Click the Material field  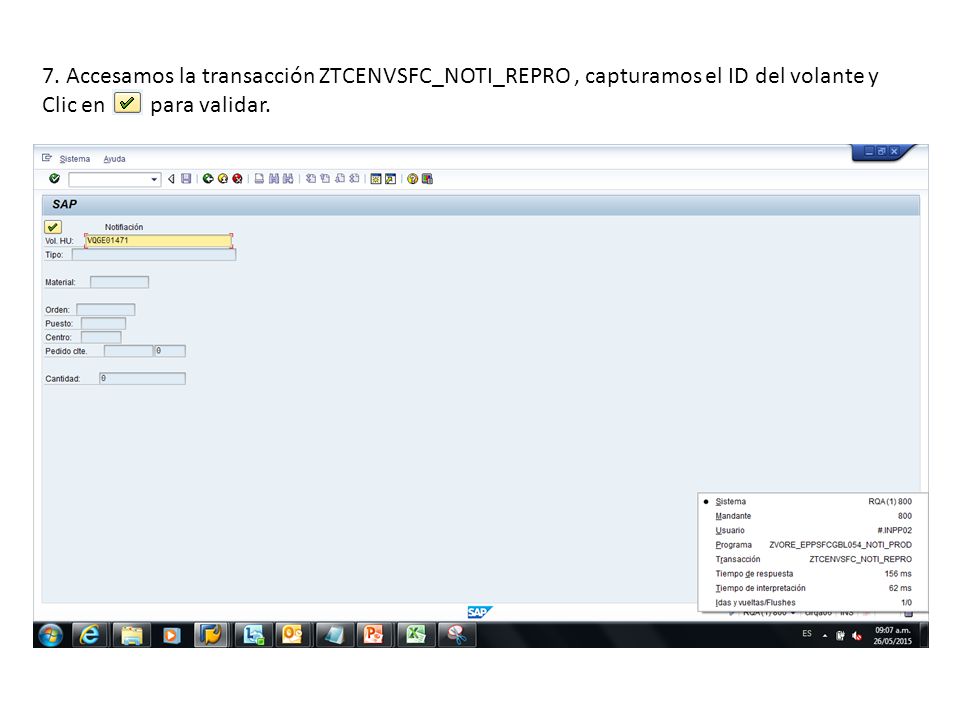point(119,282)
